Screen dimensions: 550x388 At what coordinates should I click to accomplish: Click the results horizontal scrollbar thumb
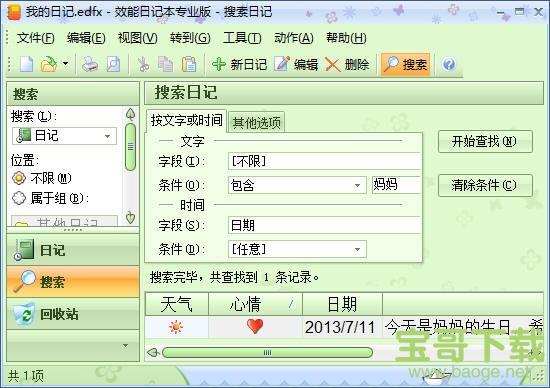click(267, 353)
